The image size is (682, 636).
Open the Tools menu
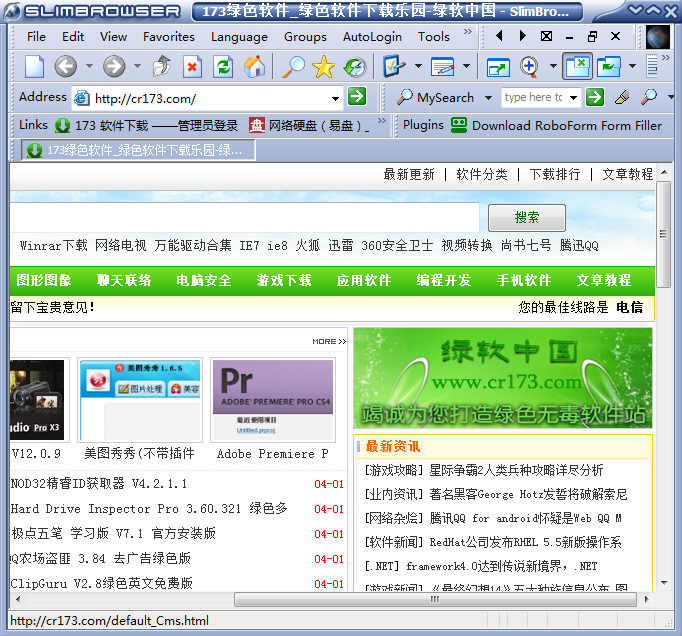pyautogui.click(x=434, y=37)
